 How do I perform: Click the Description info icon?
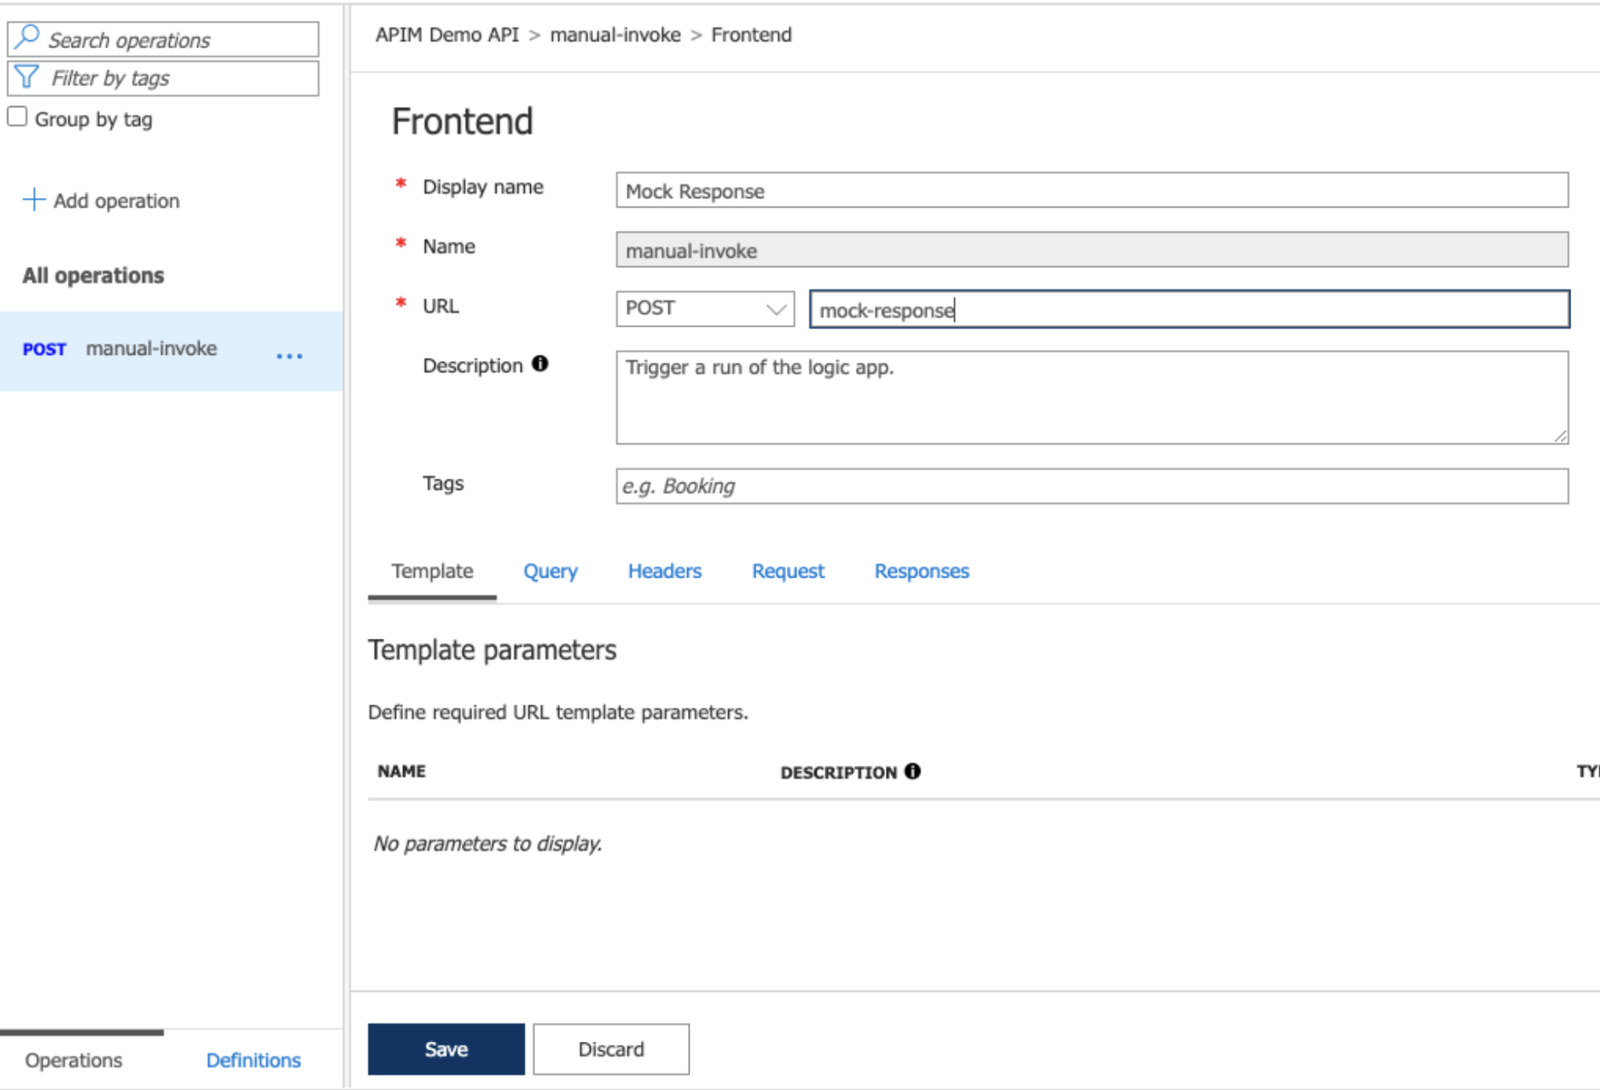pyautogui.click(x=540, y=364)
